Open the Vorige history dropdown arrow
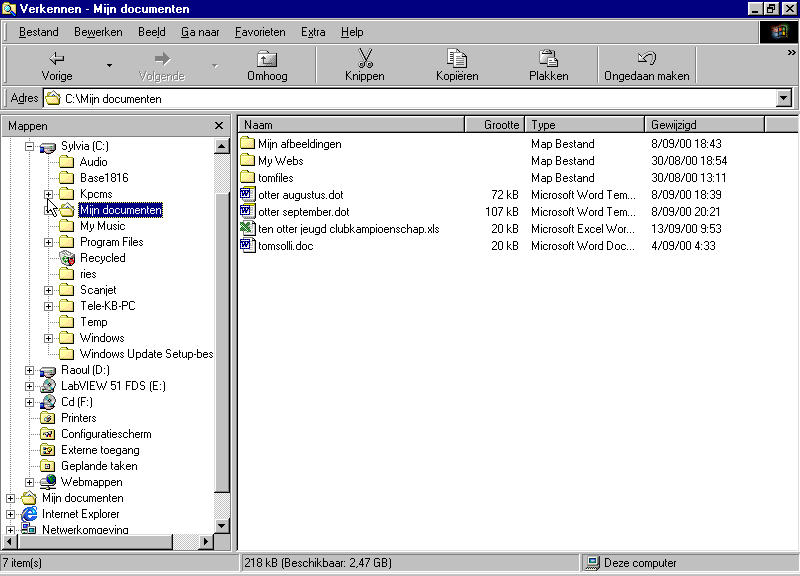800x576 pixels. tap(109, 66)
